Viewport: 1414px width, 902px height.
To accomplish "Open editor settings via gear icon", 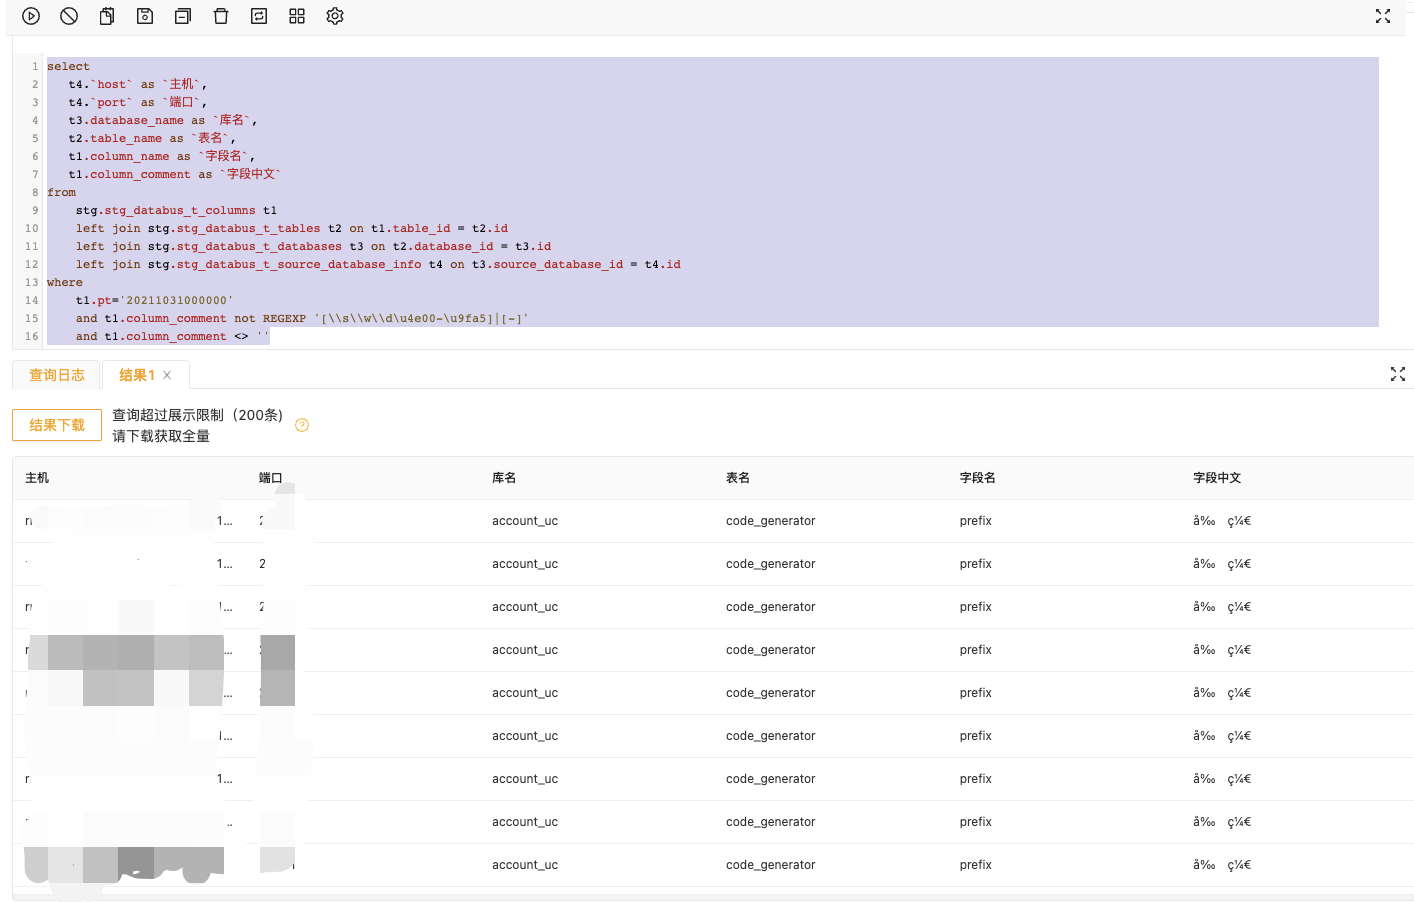I will click(x=335, y=16).
